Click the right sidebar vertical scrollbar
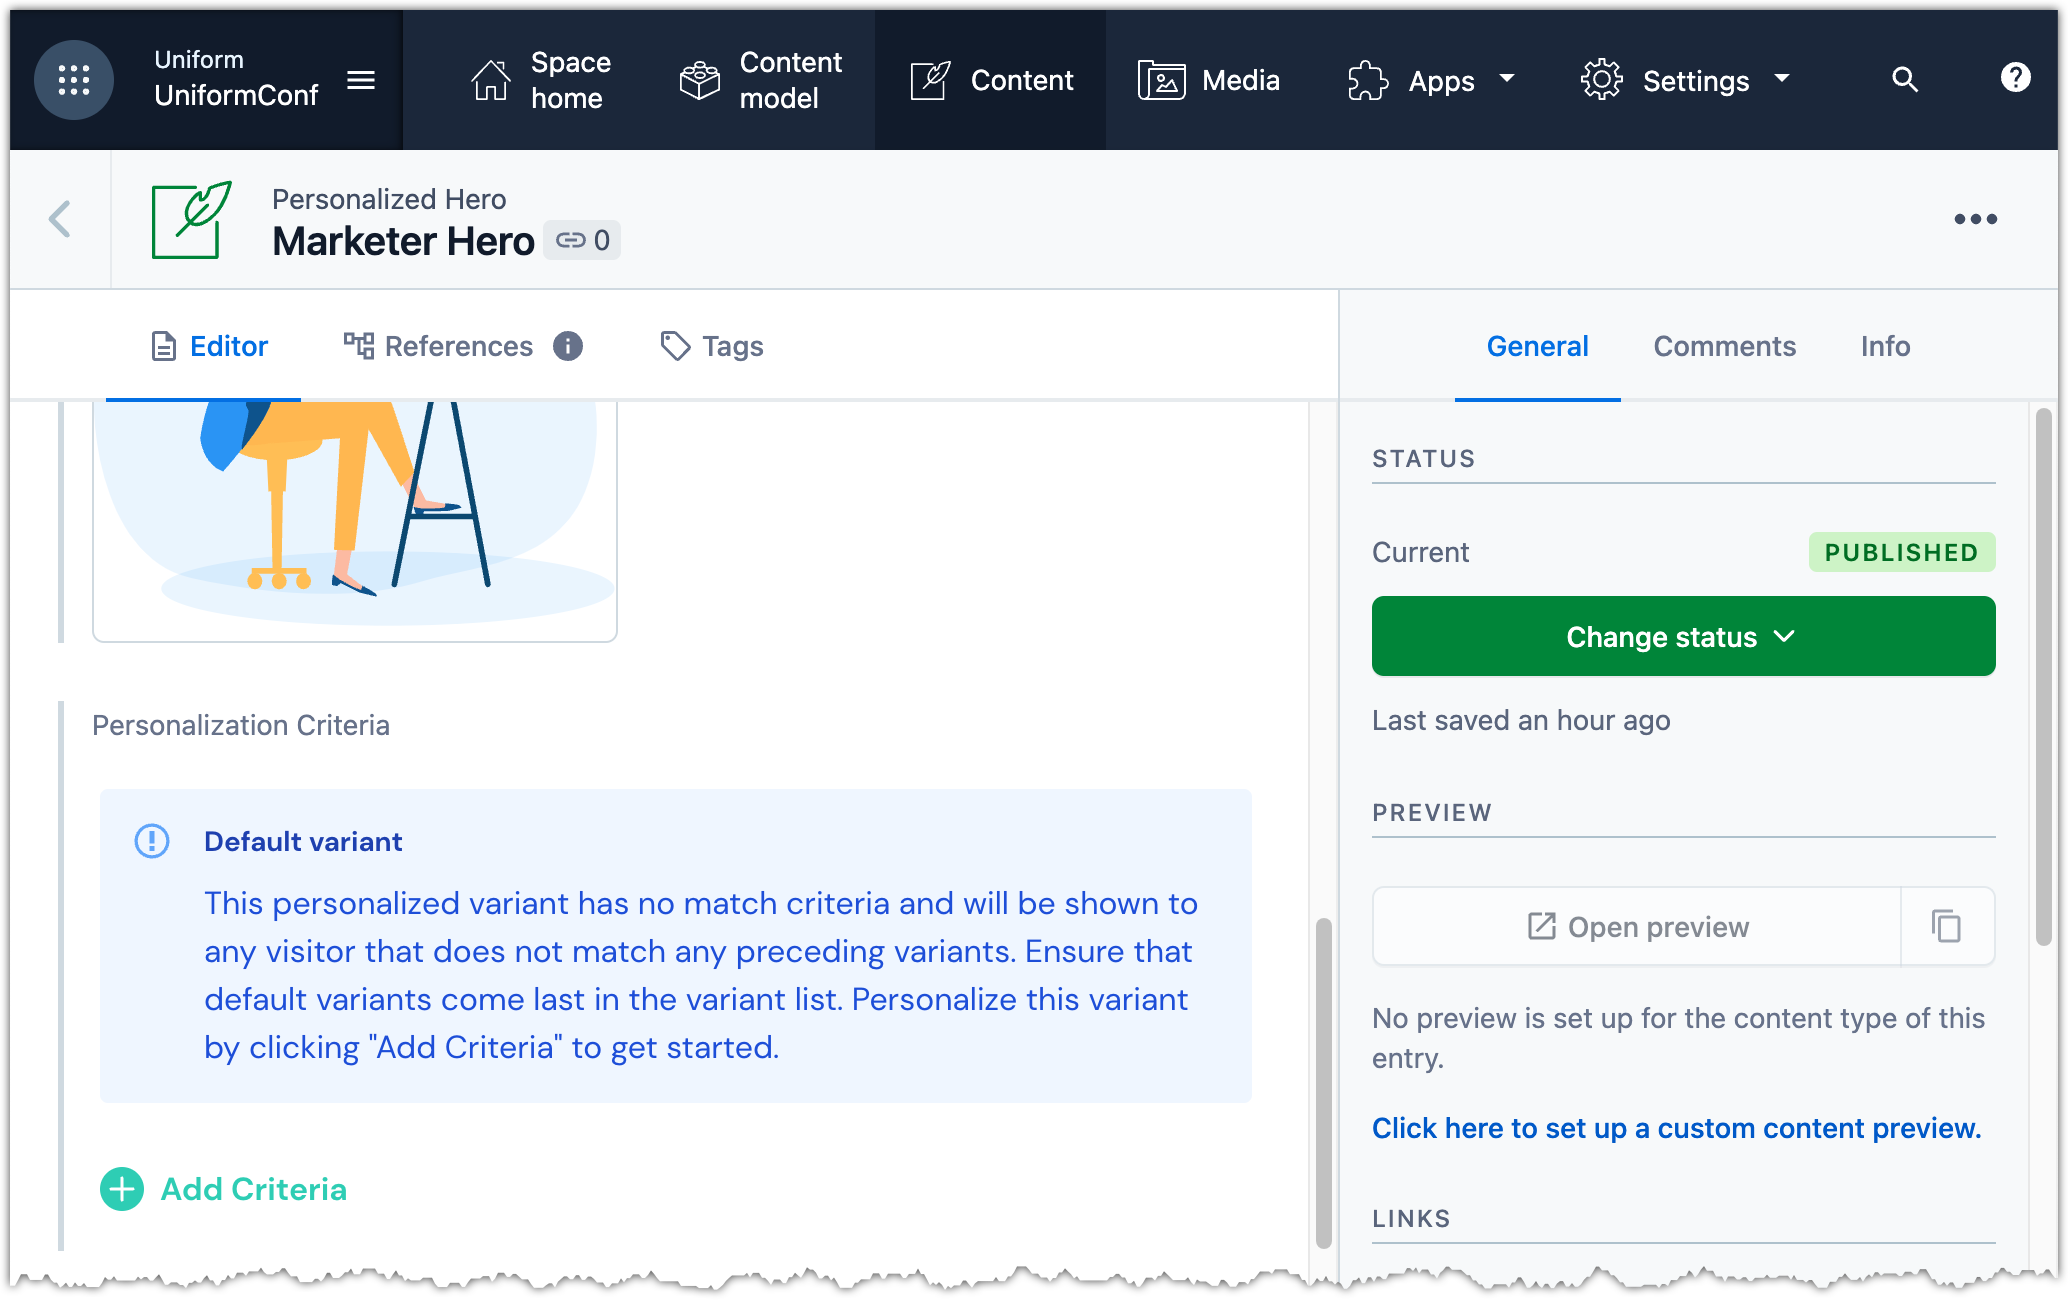 pyautogui.click(x=2043, y=676)
